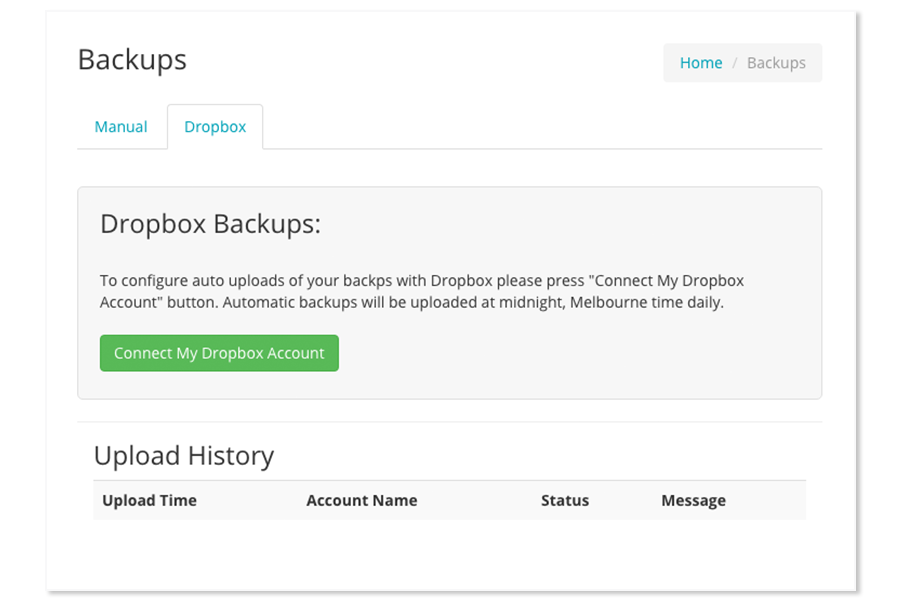Click Connect My Dropbox Account button
Viewport: 900px width, 600px height.
click(219, 353)
